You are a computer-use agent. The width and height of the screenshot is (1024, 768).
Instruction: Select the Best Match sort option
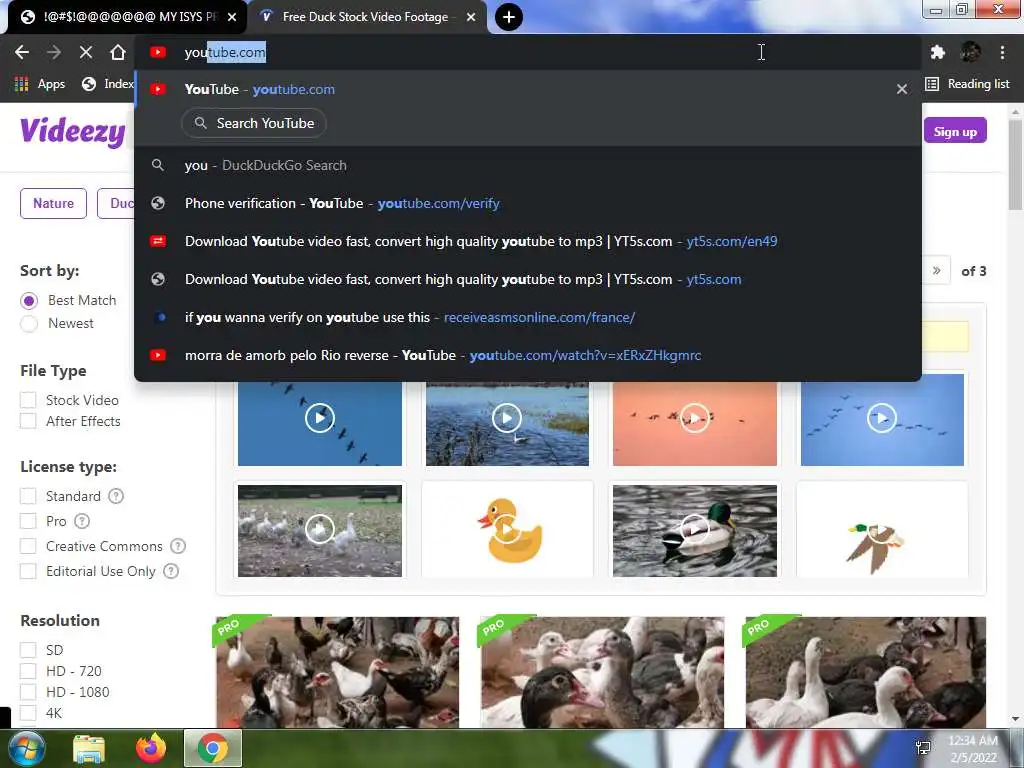(29, 301)
